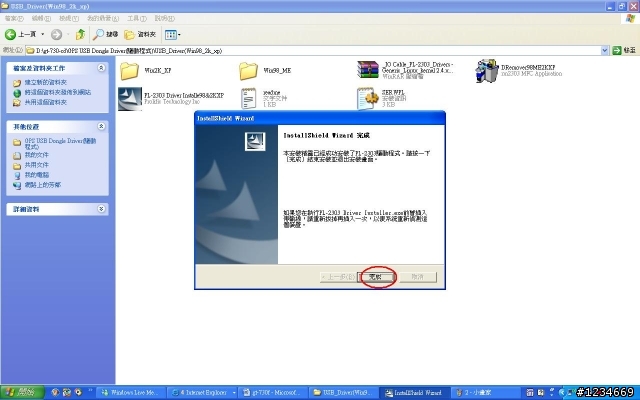Click the Prolific logo icon in wizard
This screenshot has width=640, height=400.
[x=255, y=142]
